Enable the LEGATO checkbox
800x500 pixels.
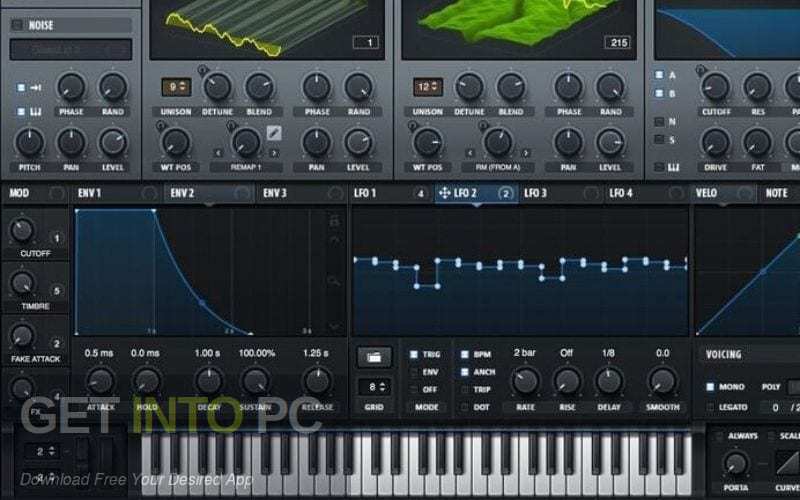click(x=710, y=407)
